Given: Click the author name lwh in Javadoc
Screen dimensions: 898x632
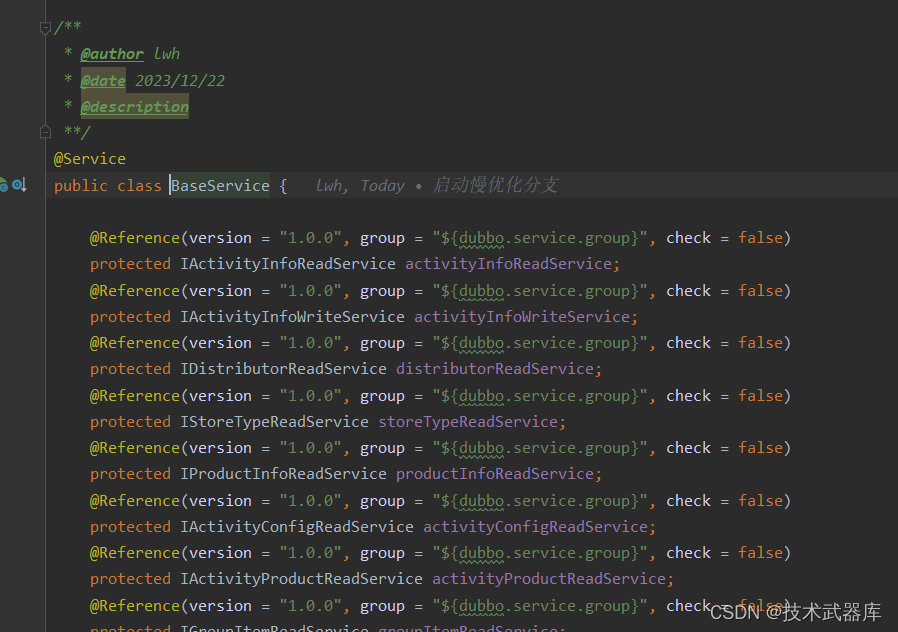Looking at the screenshot, I should pos(167,54).
